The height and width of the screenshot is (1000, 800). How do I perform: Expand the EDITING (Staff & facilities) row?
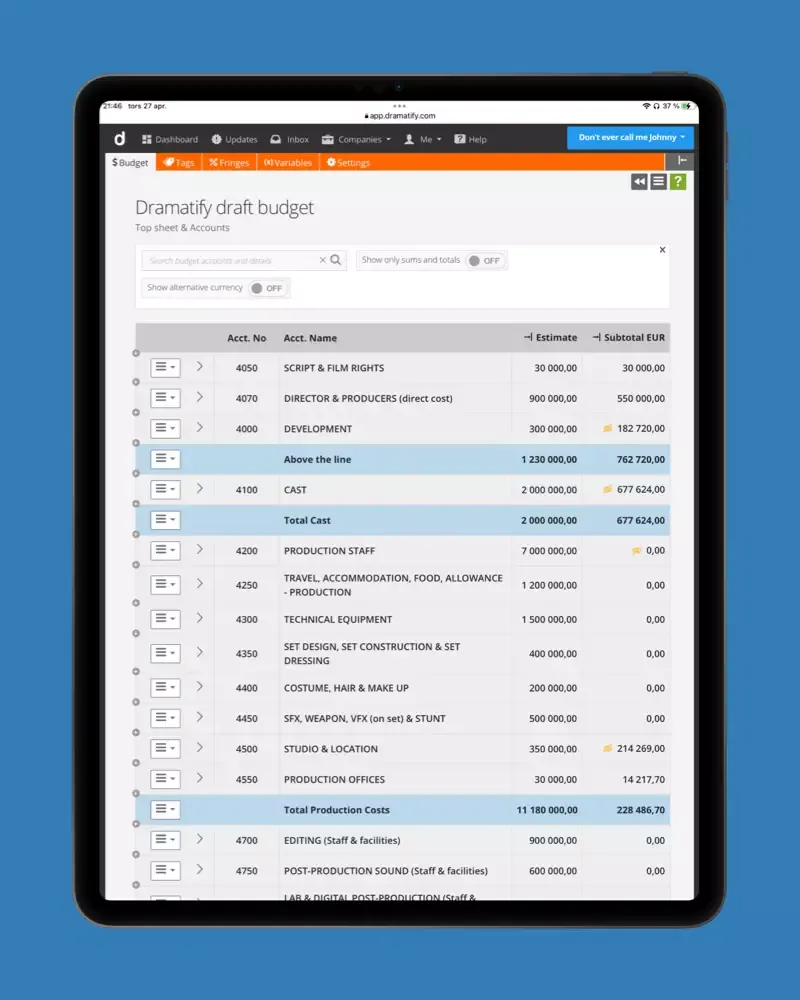point(200,839)
